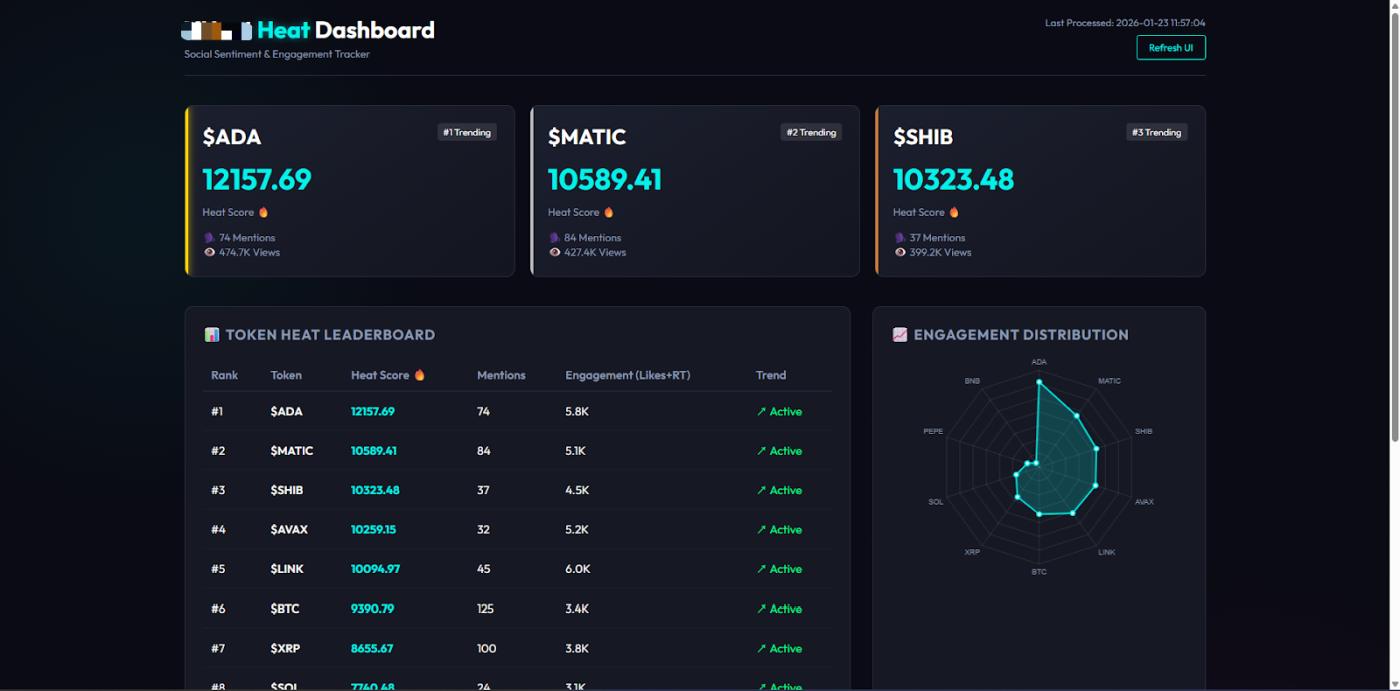Image resolution: width=1400 pixels, height=691 pixels.
Task: Click the fire icon in Heat Score column header
Action: coord(420,375)
